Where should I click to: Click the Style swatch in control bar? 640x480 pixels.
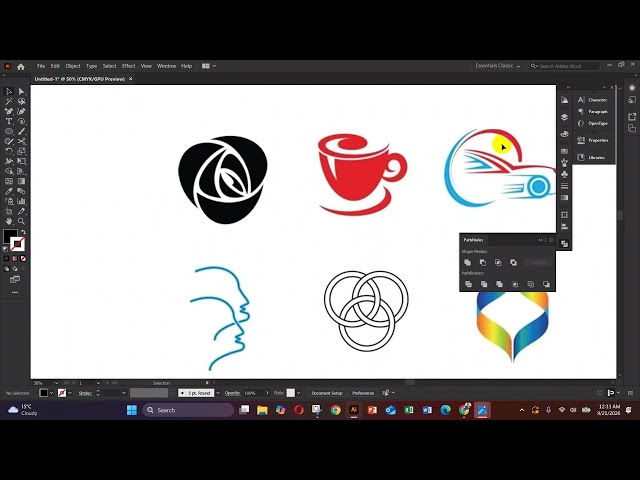click(291, 393)
